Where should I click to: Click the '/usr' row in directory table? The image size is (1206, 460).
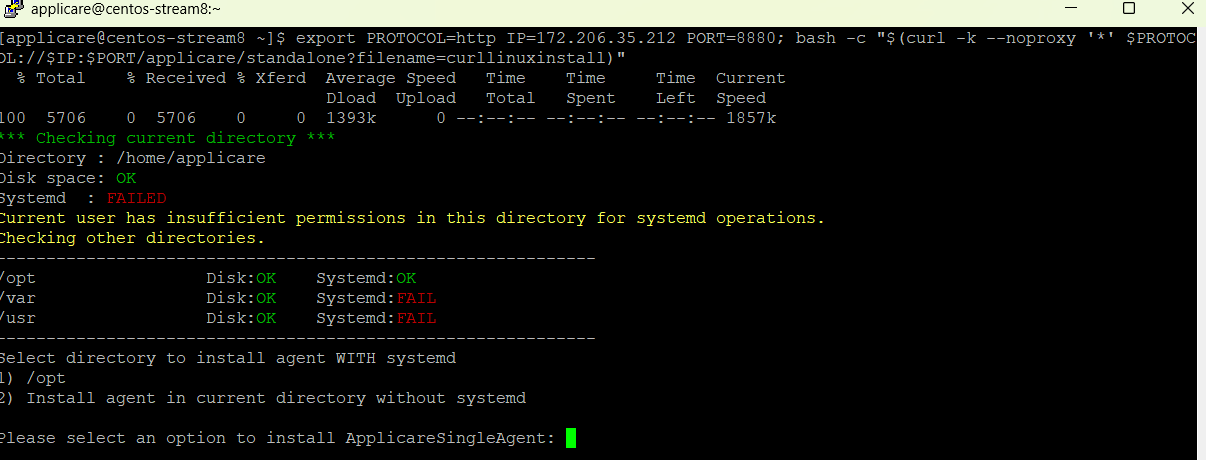click(218, 318)
